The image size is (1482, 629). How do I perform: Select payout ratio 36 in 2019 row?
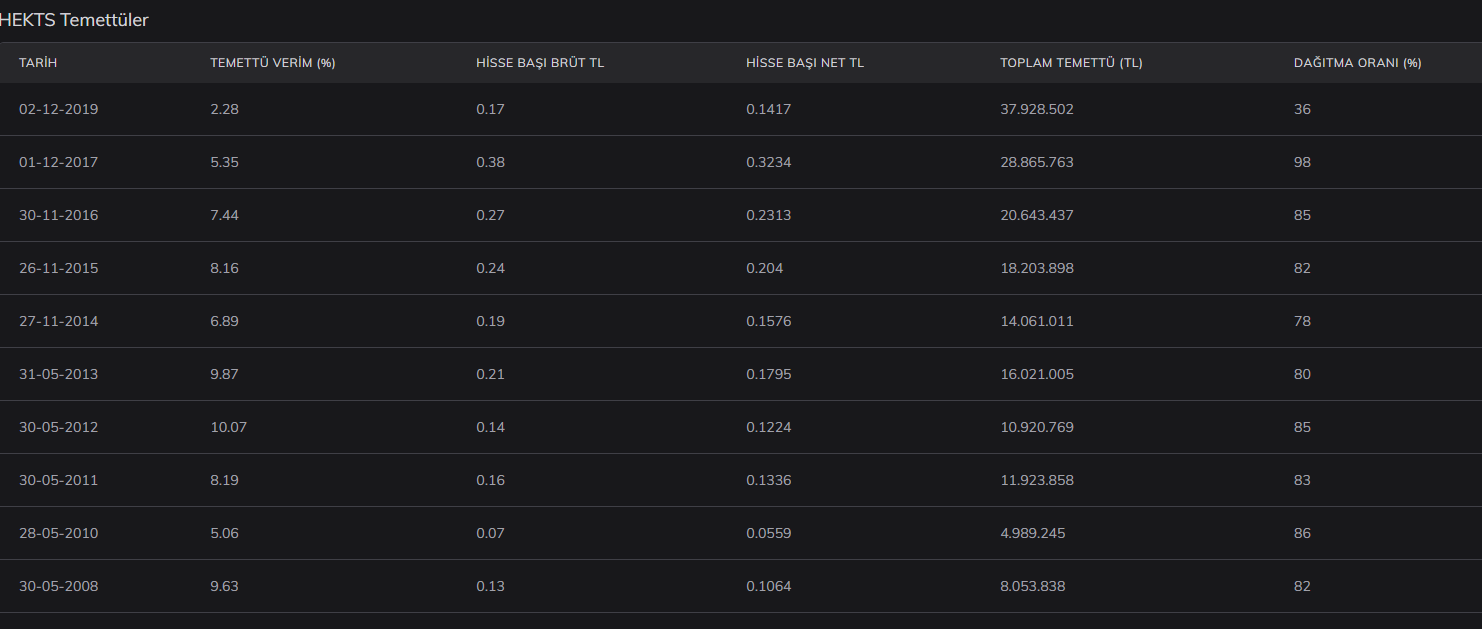1302,109
